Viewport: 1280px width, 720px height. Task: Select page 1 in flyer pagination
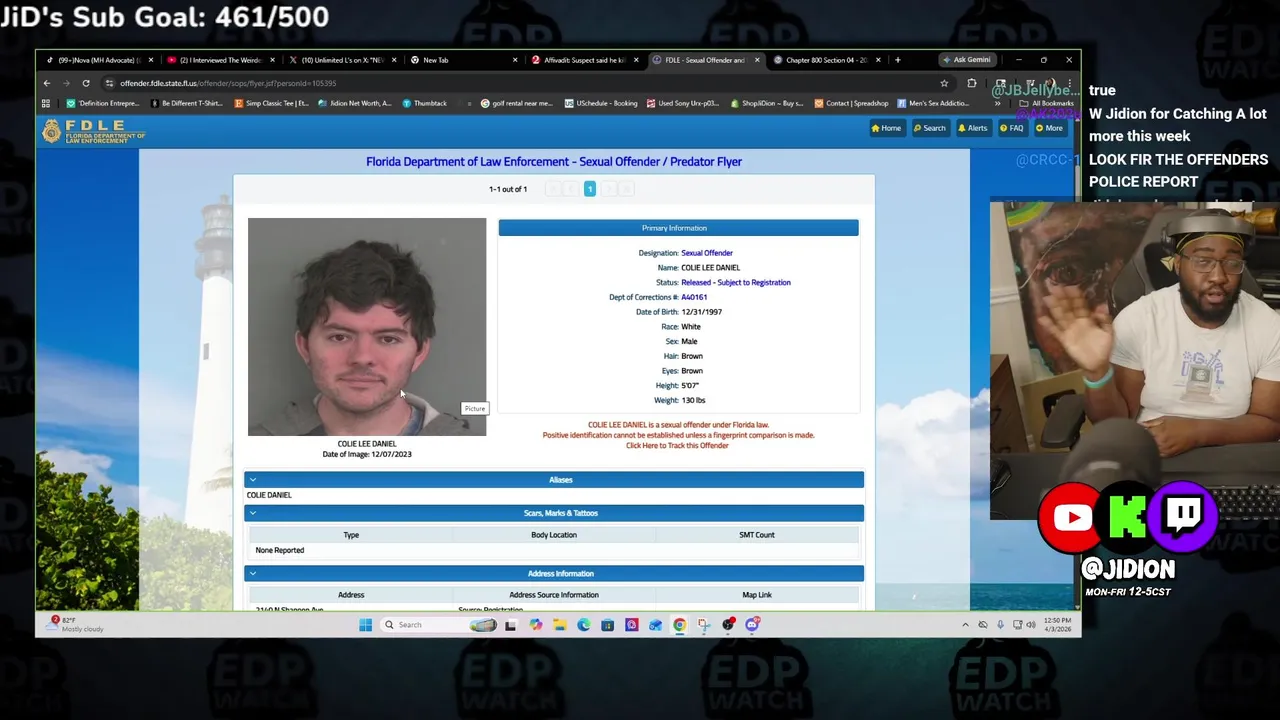tap(590, 189)
